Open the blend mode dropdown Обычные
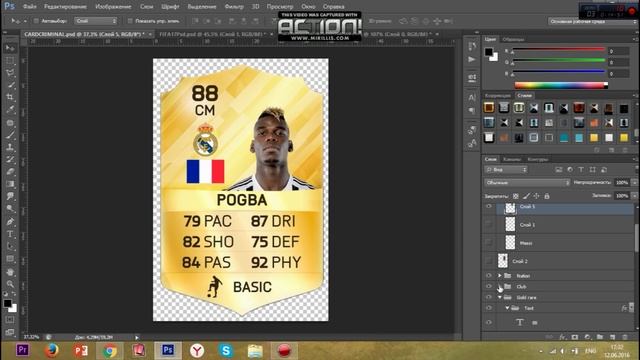The width and height of the screenshot is (640, 360). (x=527, y=183)
